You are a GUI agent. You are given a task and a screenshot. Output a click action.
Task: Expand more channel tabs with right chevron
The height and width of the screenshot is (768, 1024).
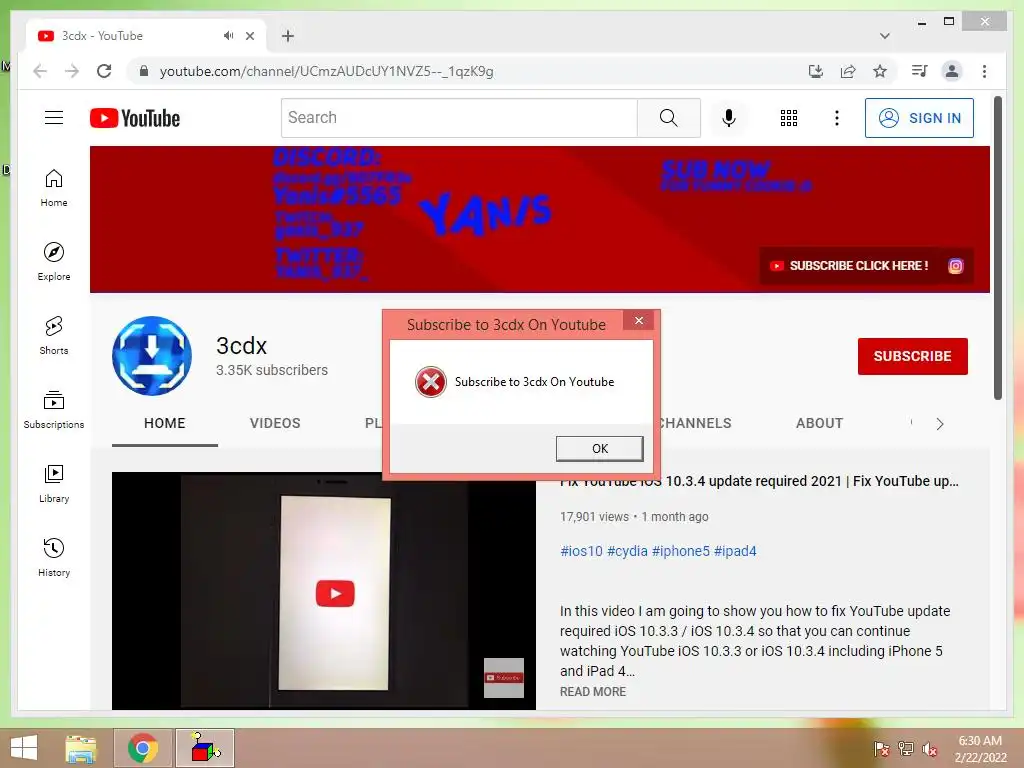tap(940, 424)
